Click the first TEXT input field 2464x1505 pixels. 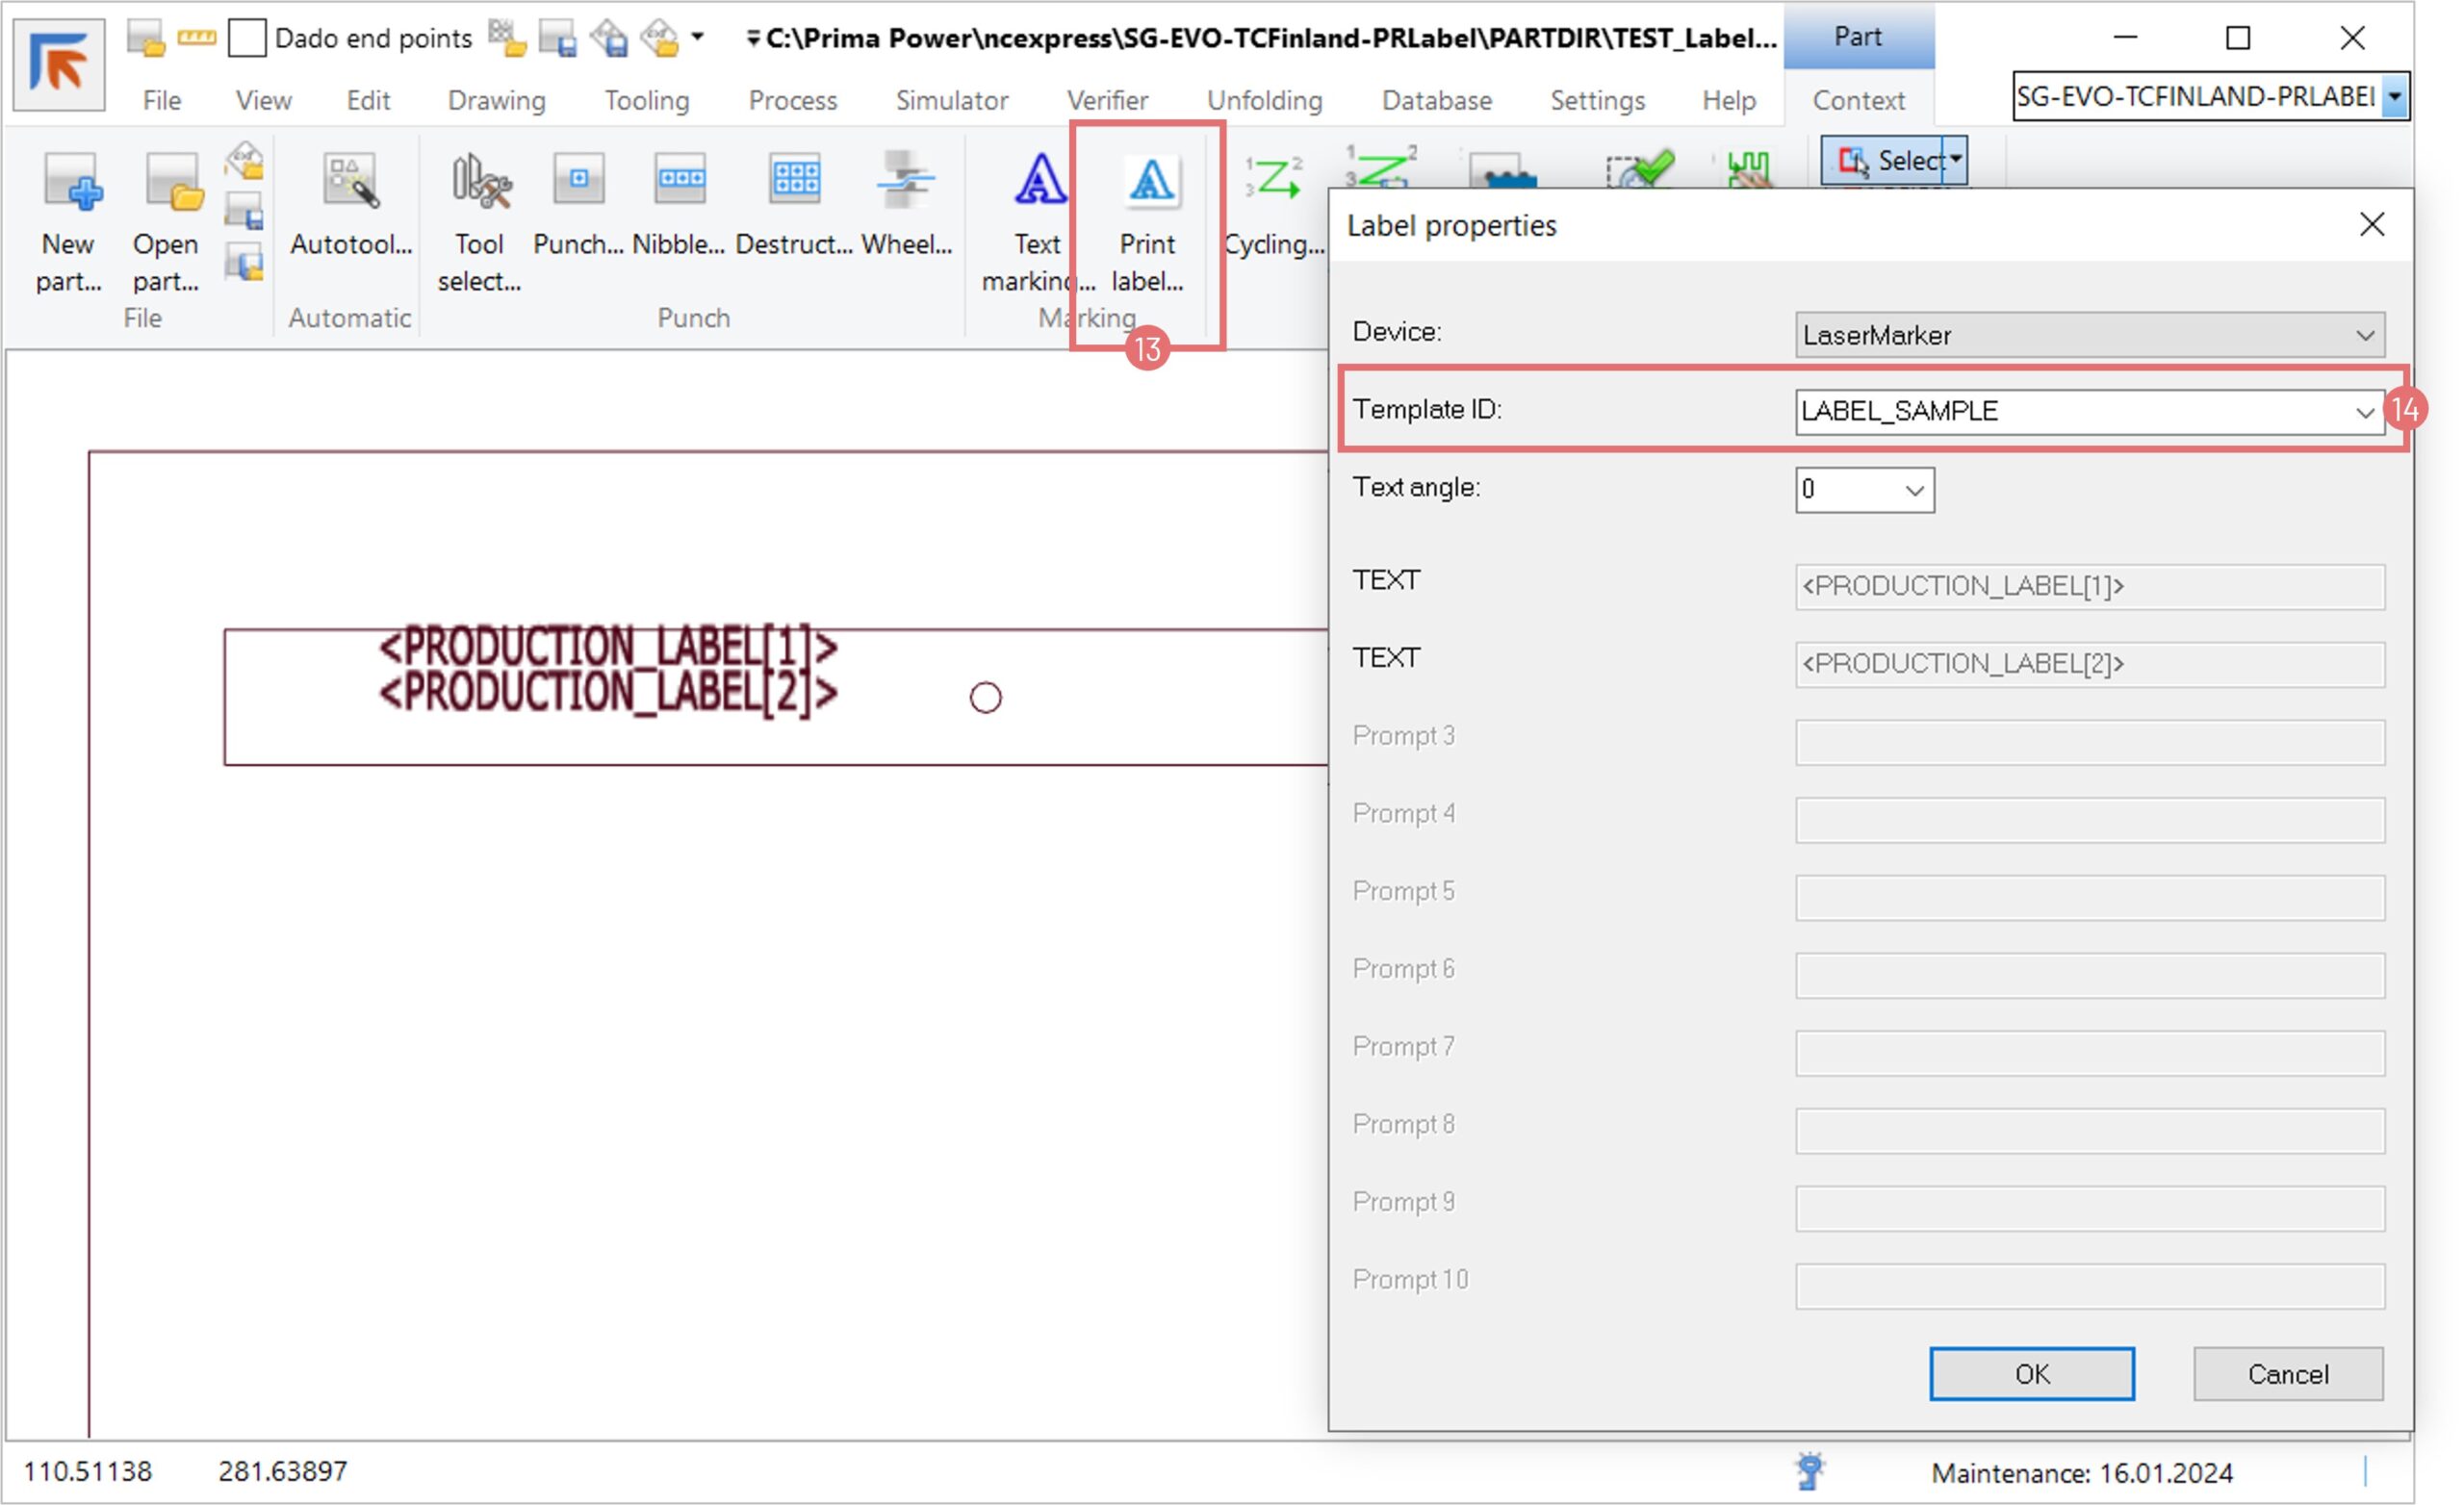click(x=2088, y=586)
